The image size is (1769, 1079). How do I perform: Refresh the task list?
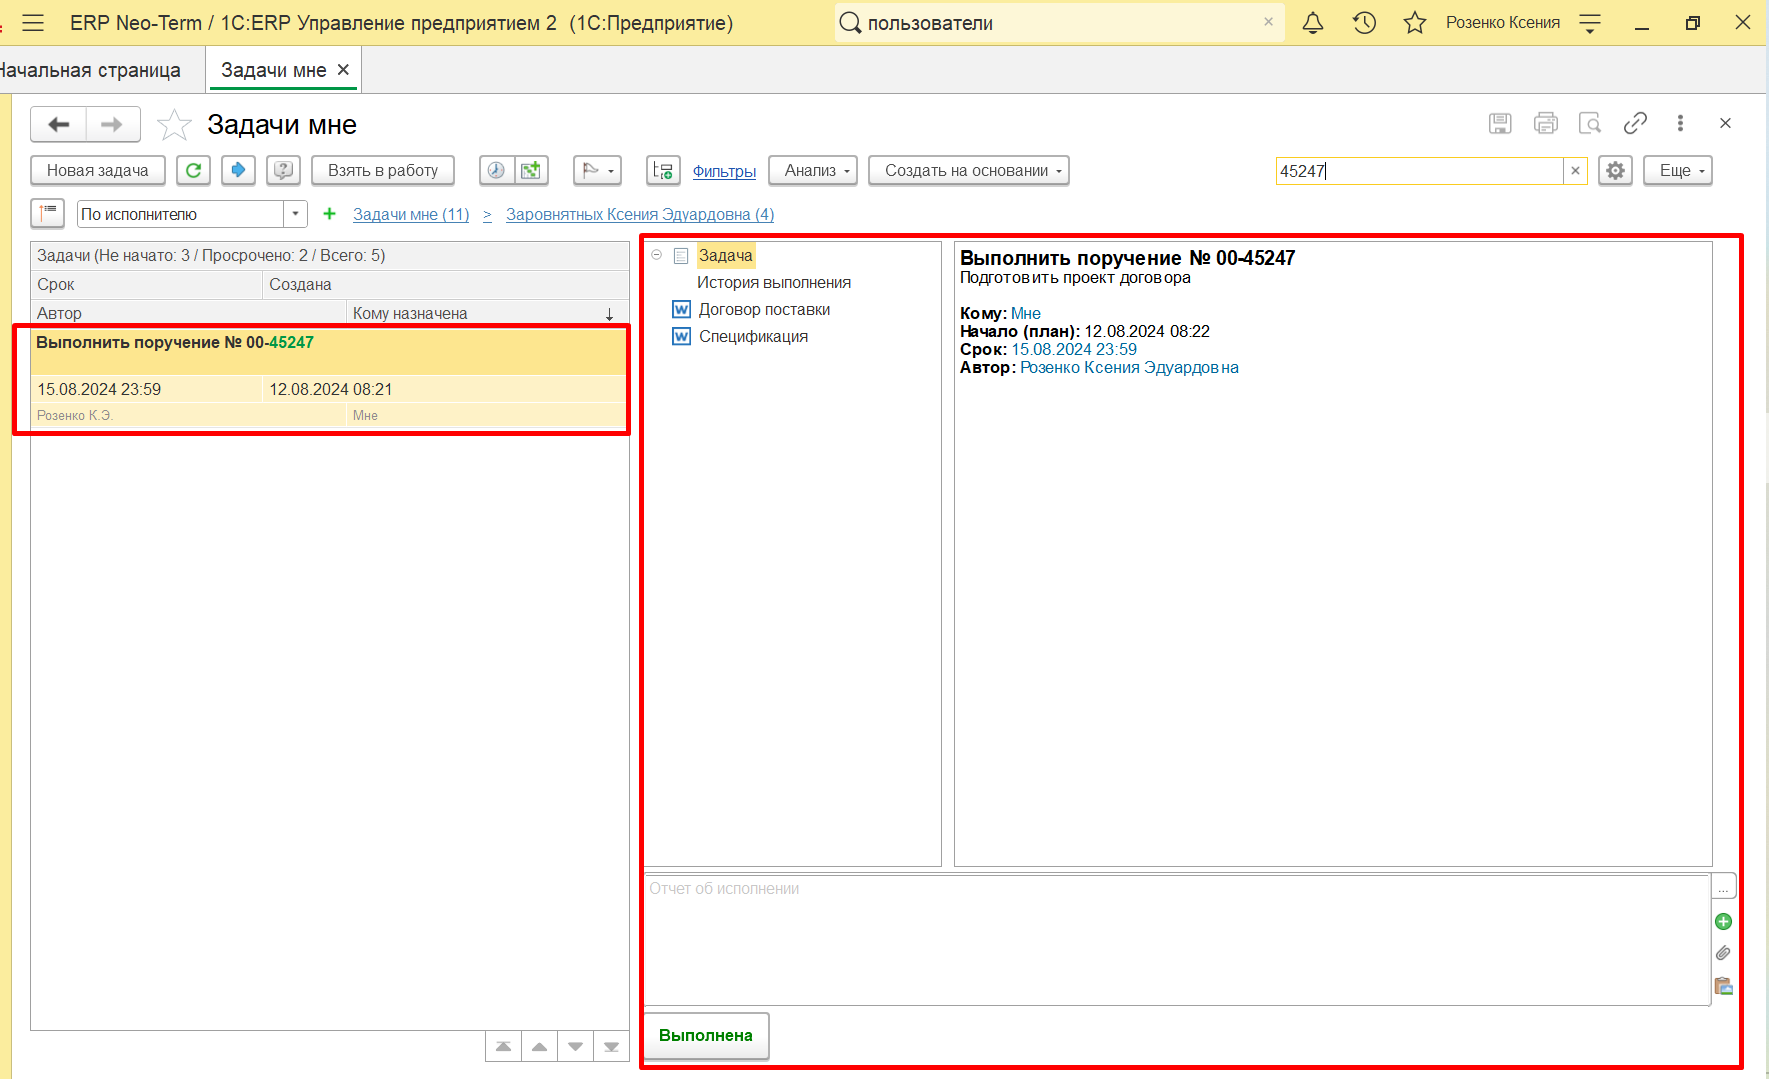pyautogui.click(x=193, y=170)
